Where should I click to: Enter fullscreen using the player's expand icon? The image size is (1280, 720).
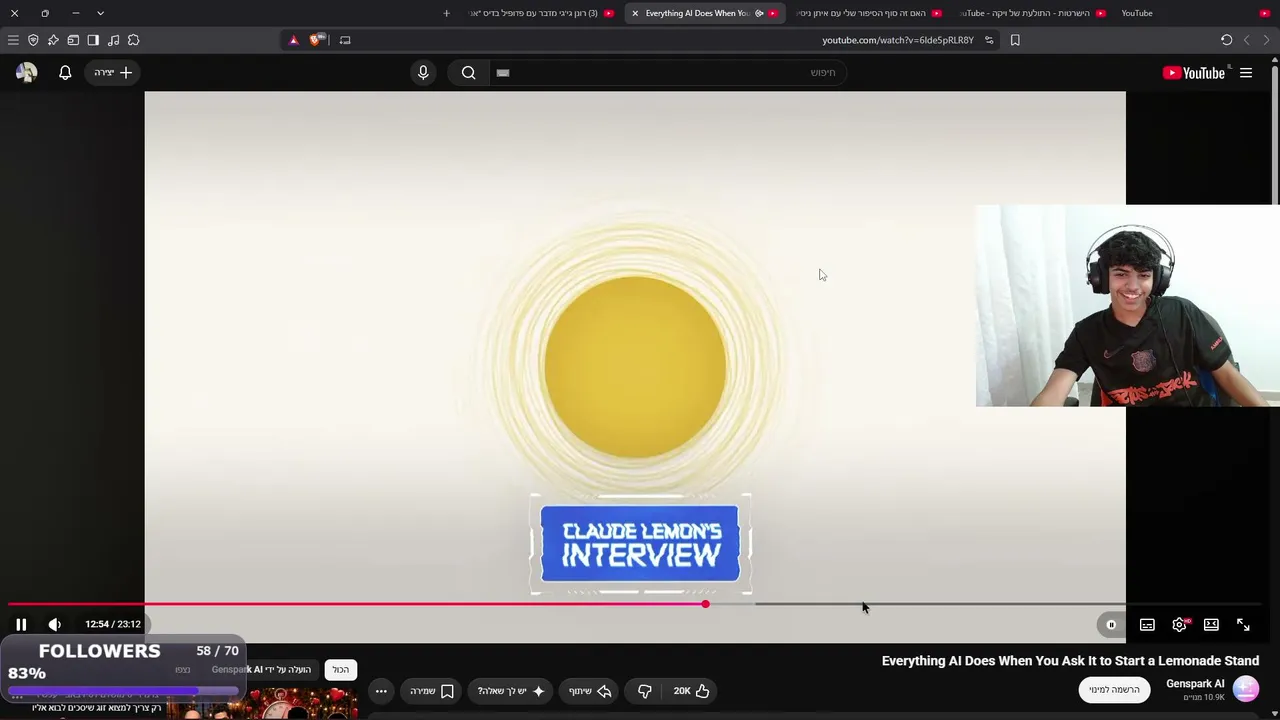pyautogui.click(x=1243, y=625)
